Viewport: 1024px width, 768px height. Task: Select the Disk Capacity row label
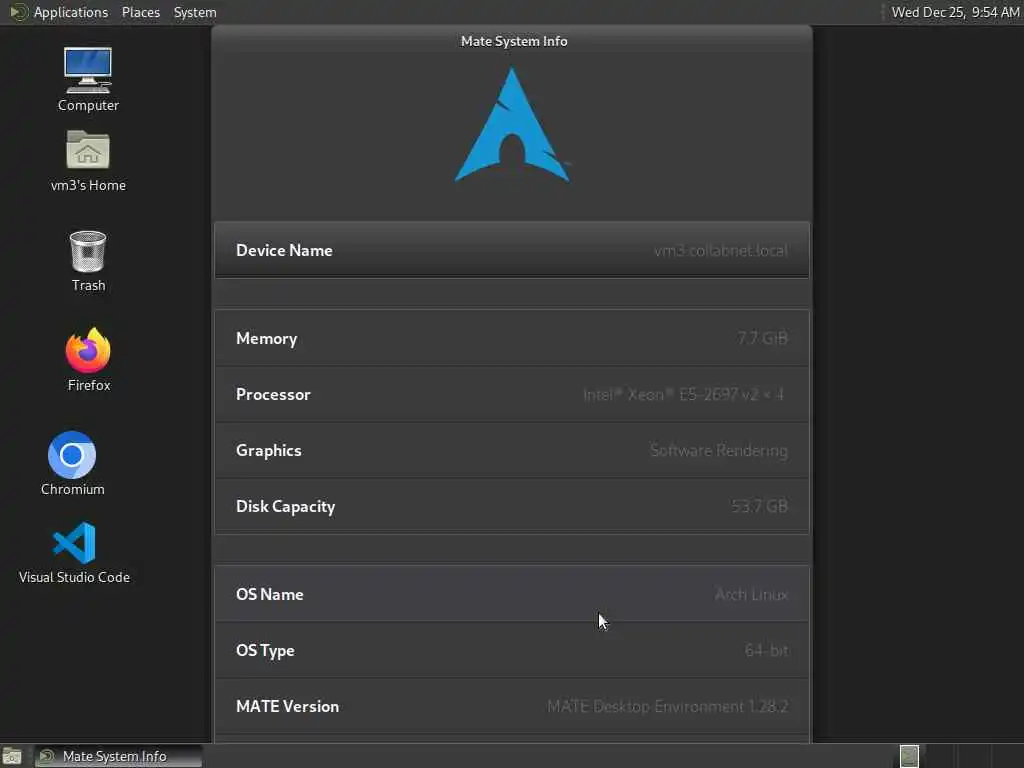[x=285, y=507]
